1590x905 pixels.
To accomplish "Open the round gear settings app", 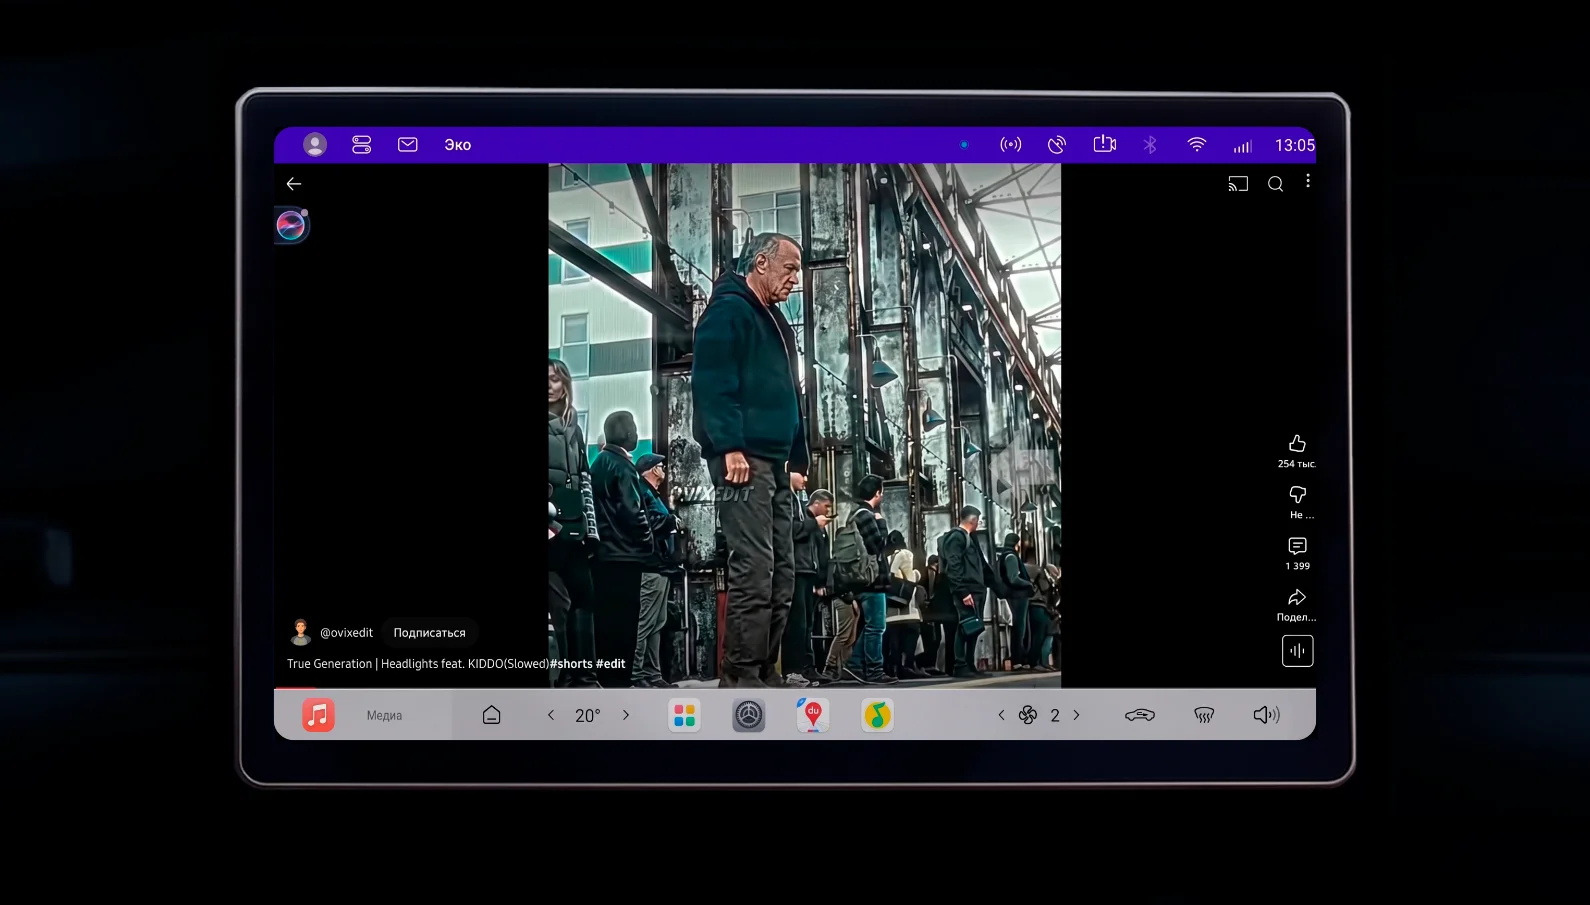I will pos(749,715).
